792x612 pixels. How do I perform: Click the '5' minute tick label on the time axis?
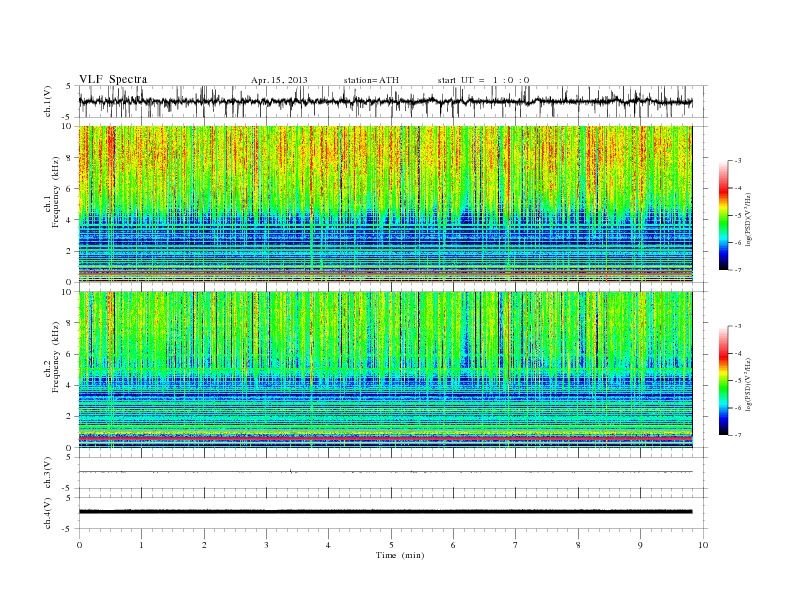[x=391, y=545]
